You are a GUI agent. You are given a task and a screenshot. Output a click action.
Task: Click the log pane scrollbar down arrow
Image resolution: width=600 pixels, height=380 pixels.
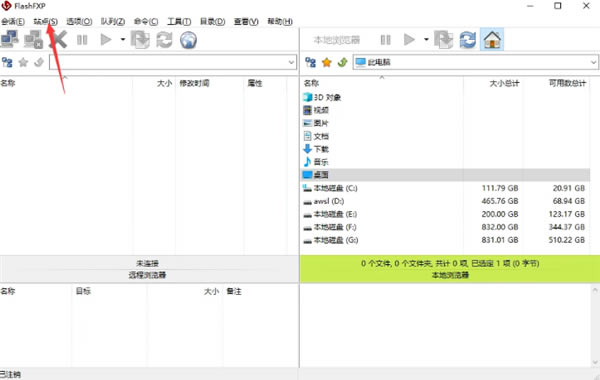pyautogui.click(x=595, y=362)
